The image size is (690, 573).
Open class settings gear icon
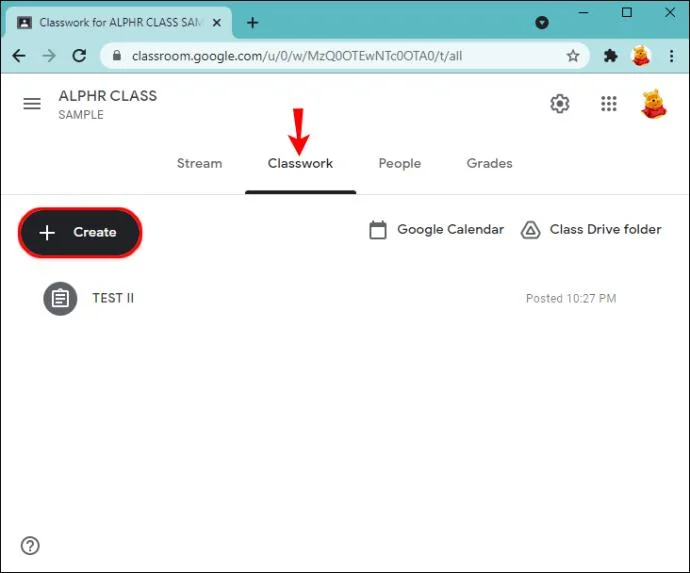[x=560, y=104]
